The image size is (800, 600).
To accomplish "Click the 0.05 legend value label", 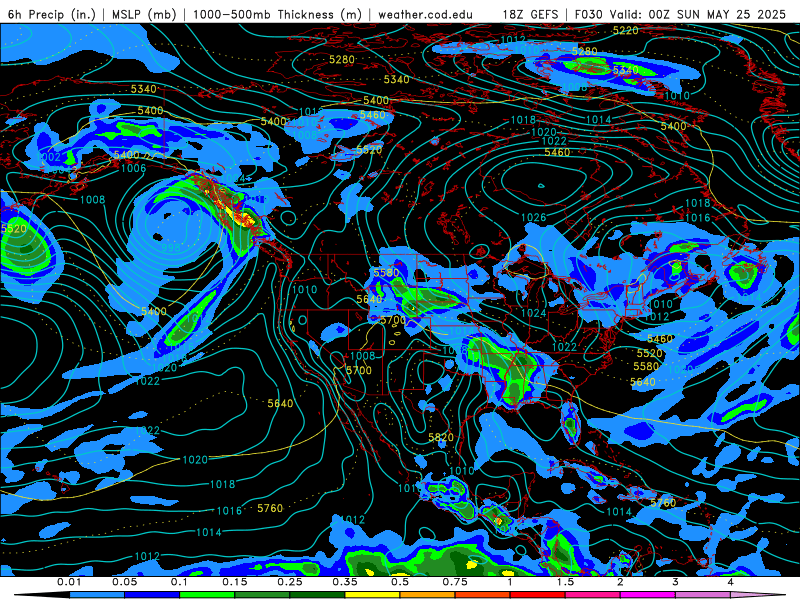I will pos(124,582).
